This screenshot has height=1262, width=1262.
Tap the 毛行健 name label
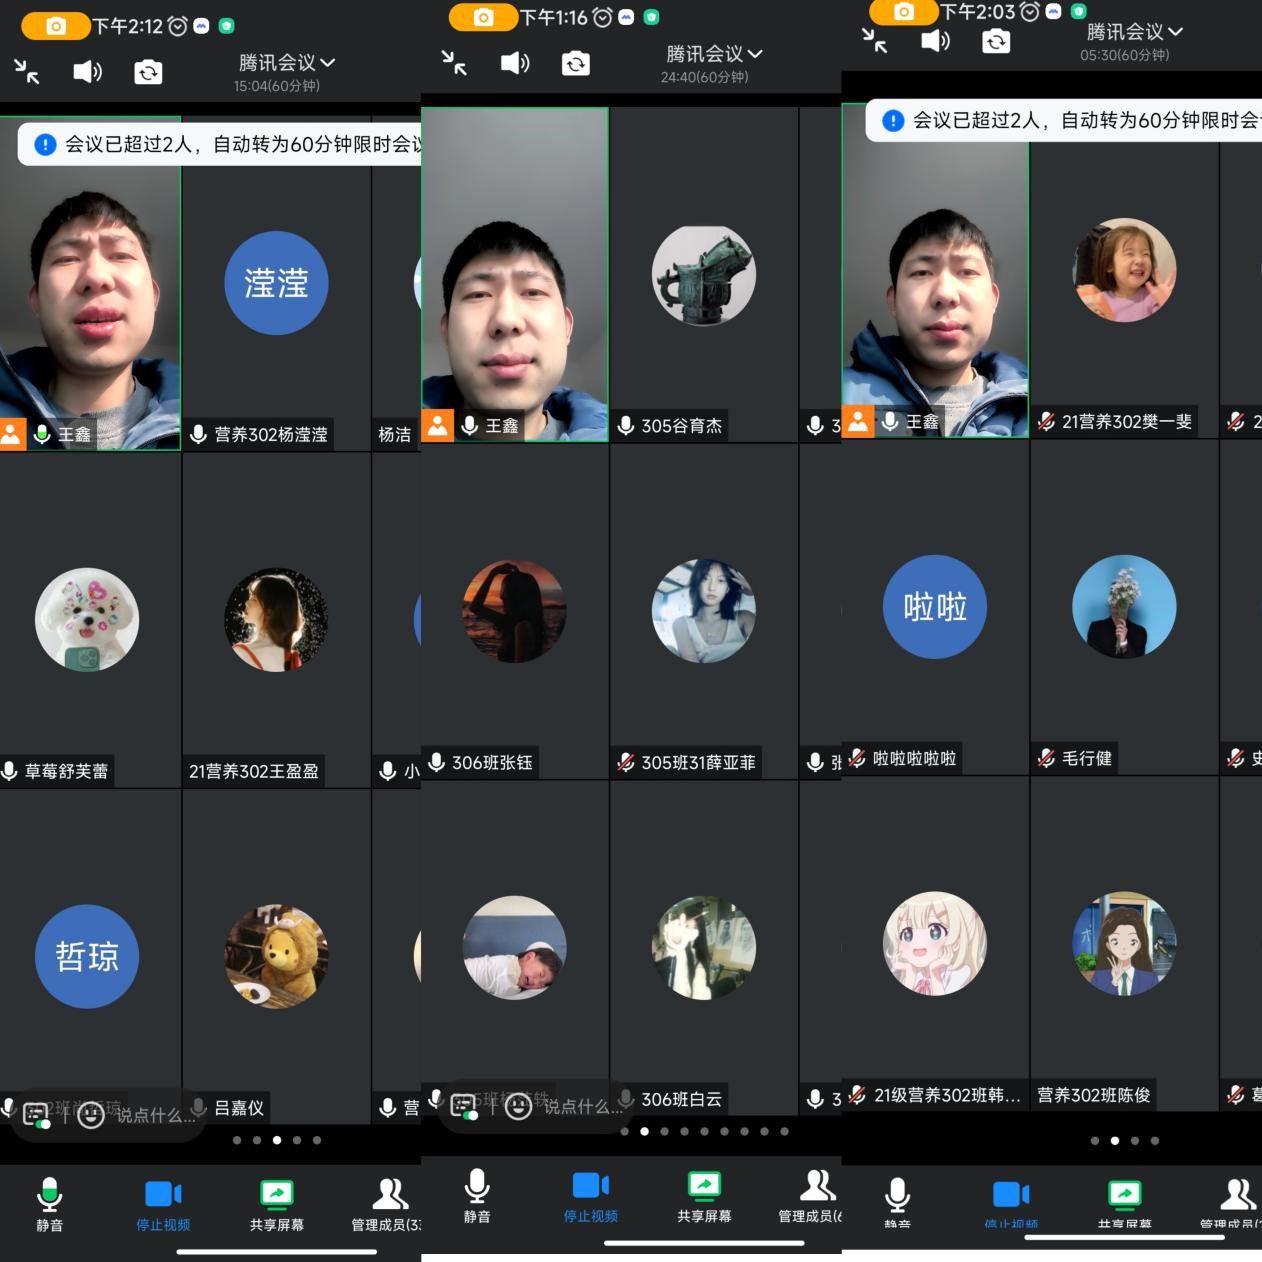(x=1086, y=758)
